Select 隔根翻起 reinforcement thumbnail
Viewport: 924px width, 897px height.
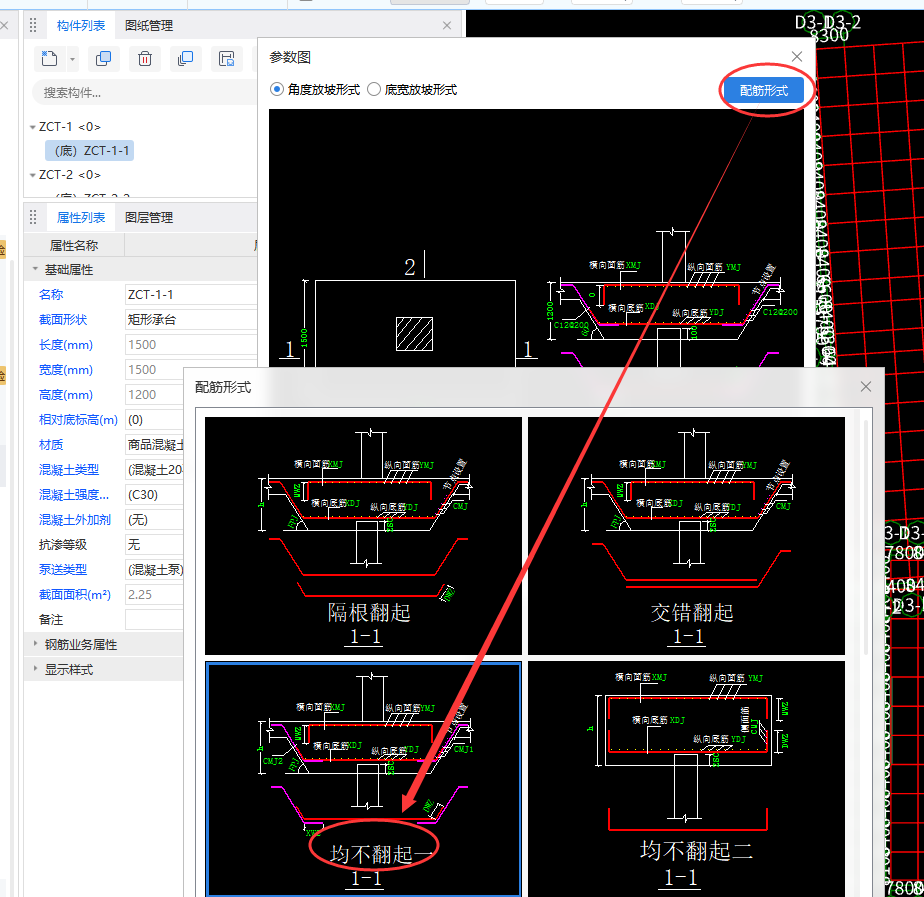pyautogui.click(x=364, y=535)
